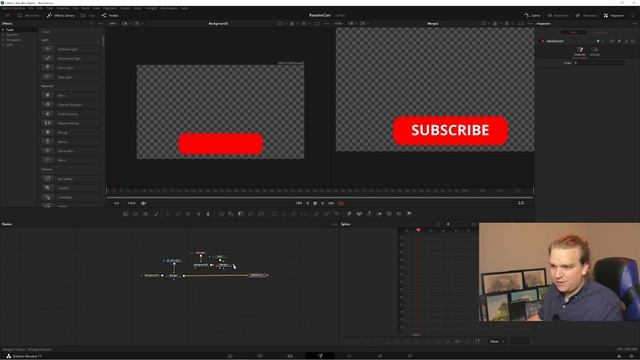
Task: Open the Workspace menu
Action: [169, 8]
